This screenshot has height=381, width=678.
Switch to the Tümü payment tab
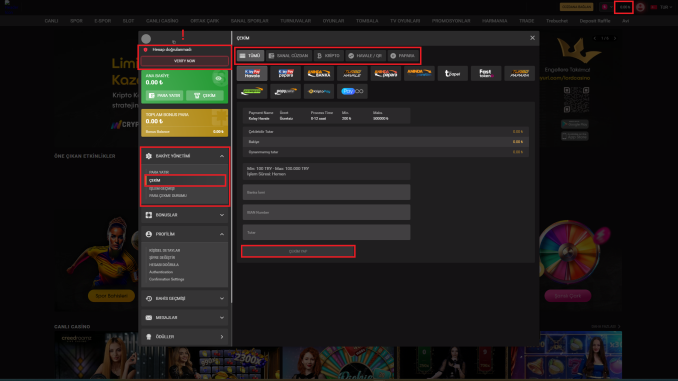(250, 56)
